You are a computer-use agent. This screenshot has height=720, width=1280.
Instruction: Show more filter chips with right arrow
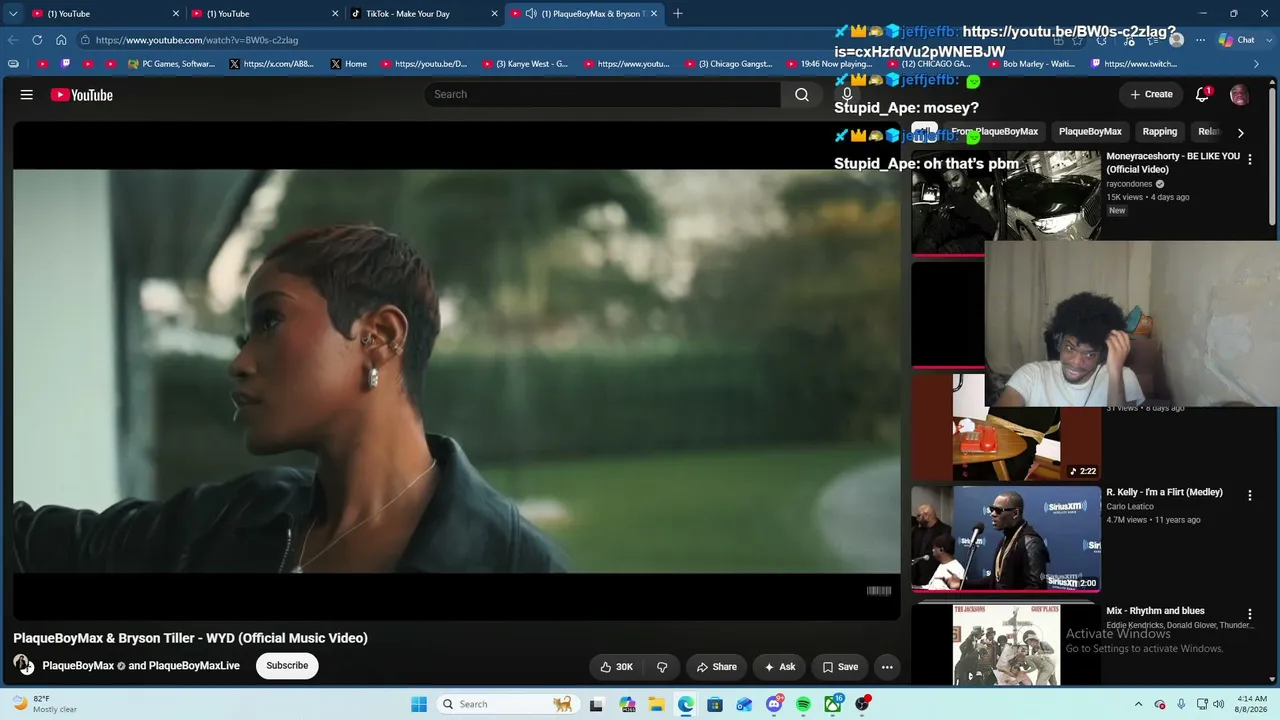pyautogui.click(x=1240, y=132)
